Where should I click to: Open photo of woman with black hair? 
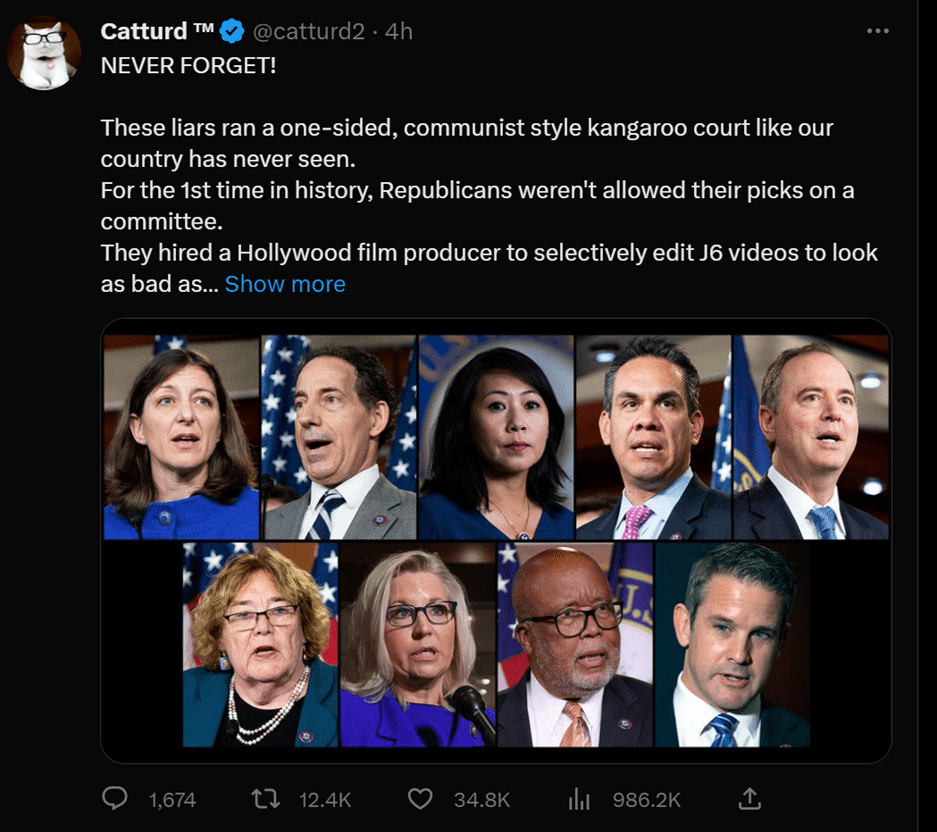(x=496, y=438)
